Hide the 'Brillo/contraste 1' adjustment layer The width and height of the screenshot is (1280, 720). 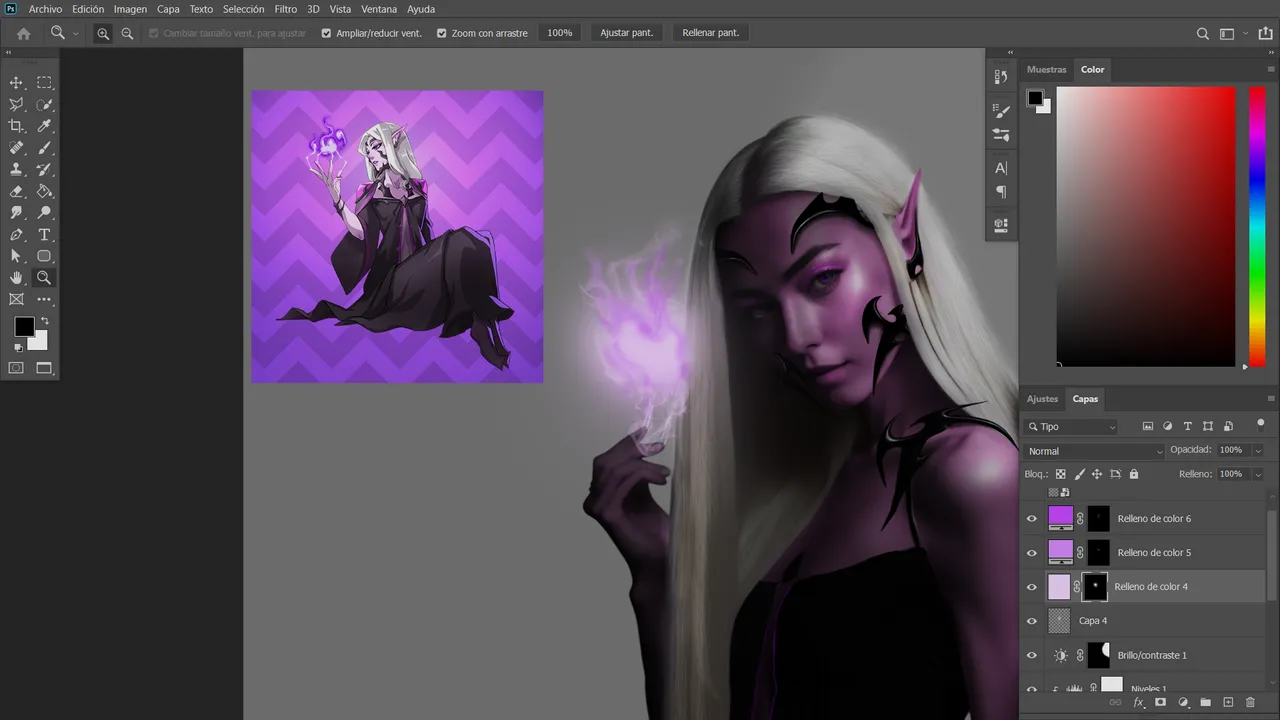point(1032,655)
